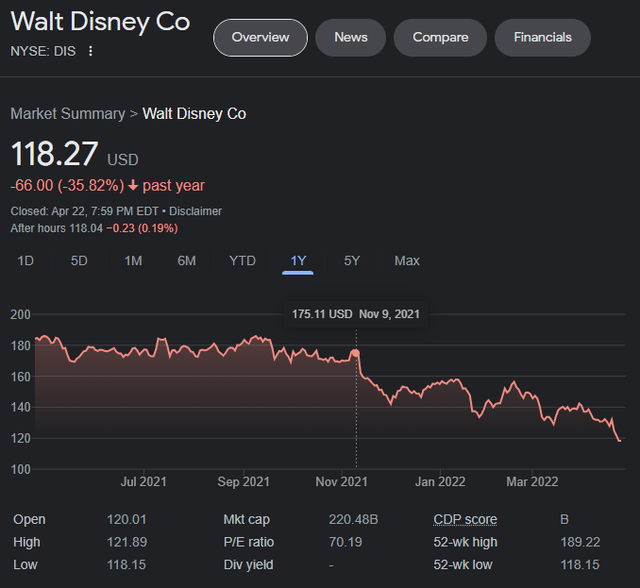Select the 1Y time range
Viewport: 640px width, 588px height.
pos(298,261)
